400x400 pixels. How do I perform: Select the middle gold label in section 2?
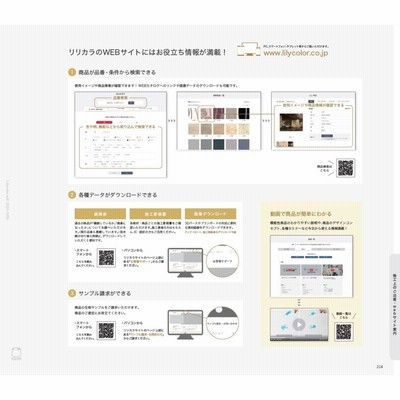tap(155, 214)
